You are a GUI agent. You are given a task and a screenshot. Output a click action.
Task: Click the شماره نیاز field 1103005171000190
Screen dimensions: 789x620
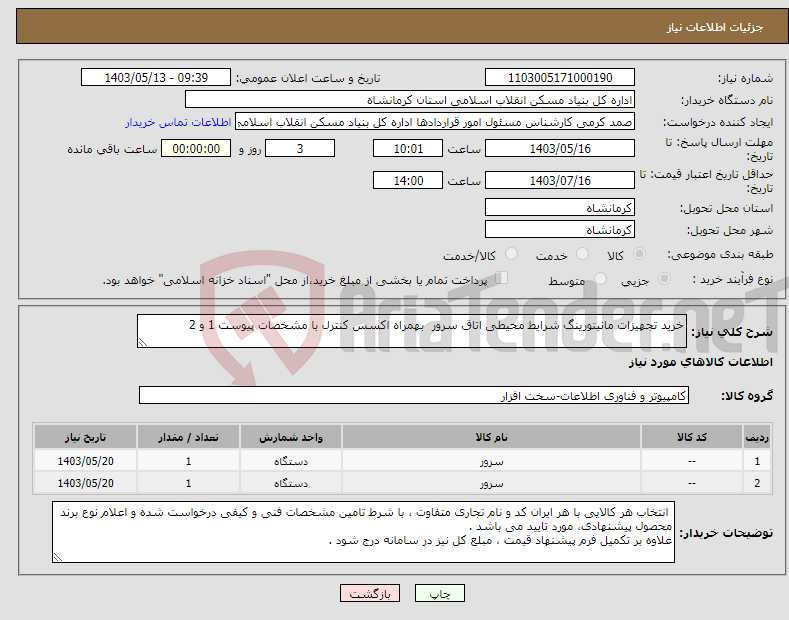[x=560, y=78]
